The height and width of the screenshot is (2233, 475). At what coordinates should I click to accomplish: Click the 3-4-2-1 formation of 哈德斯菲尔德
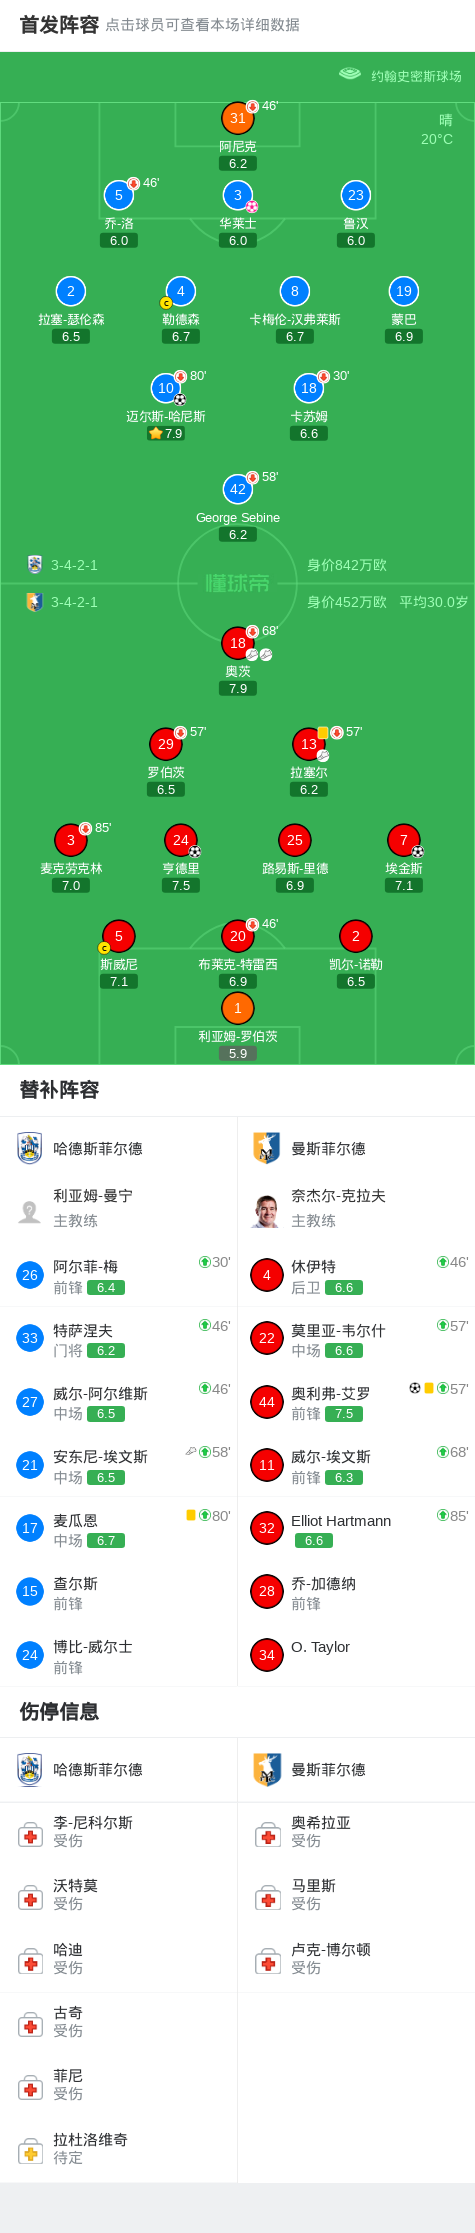[74, 565]
